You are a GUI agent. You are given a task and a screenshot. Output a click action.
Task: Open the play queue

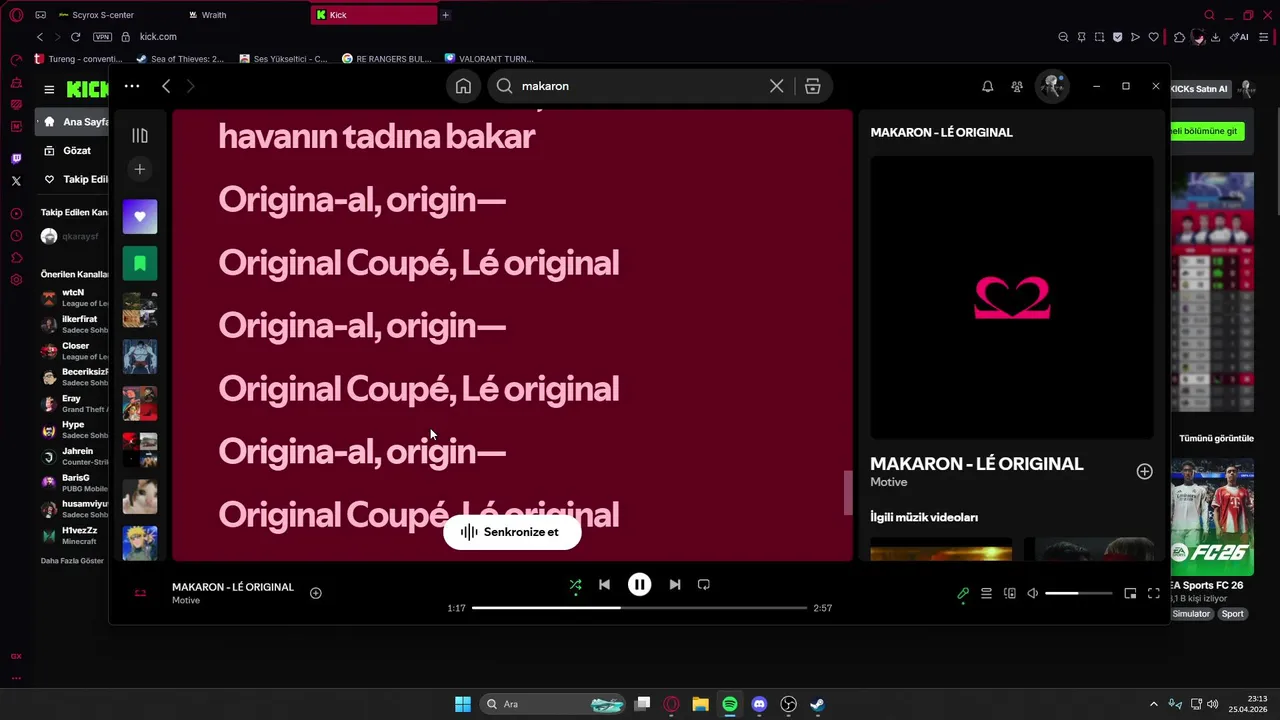coord(986,593)
